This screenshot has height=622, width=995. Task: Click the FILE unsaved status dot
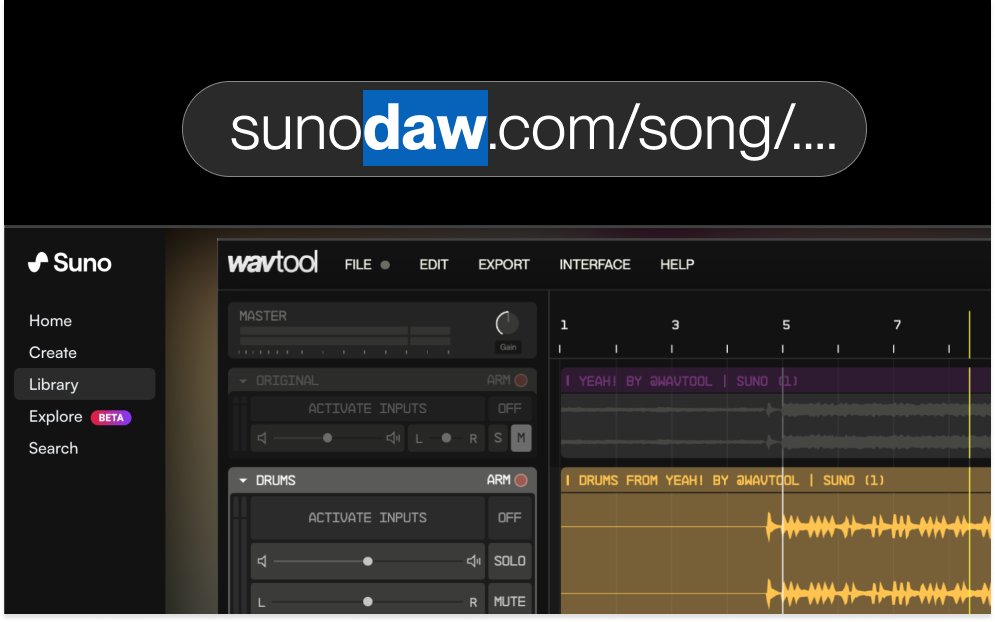(x=385, y=265)
